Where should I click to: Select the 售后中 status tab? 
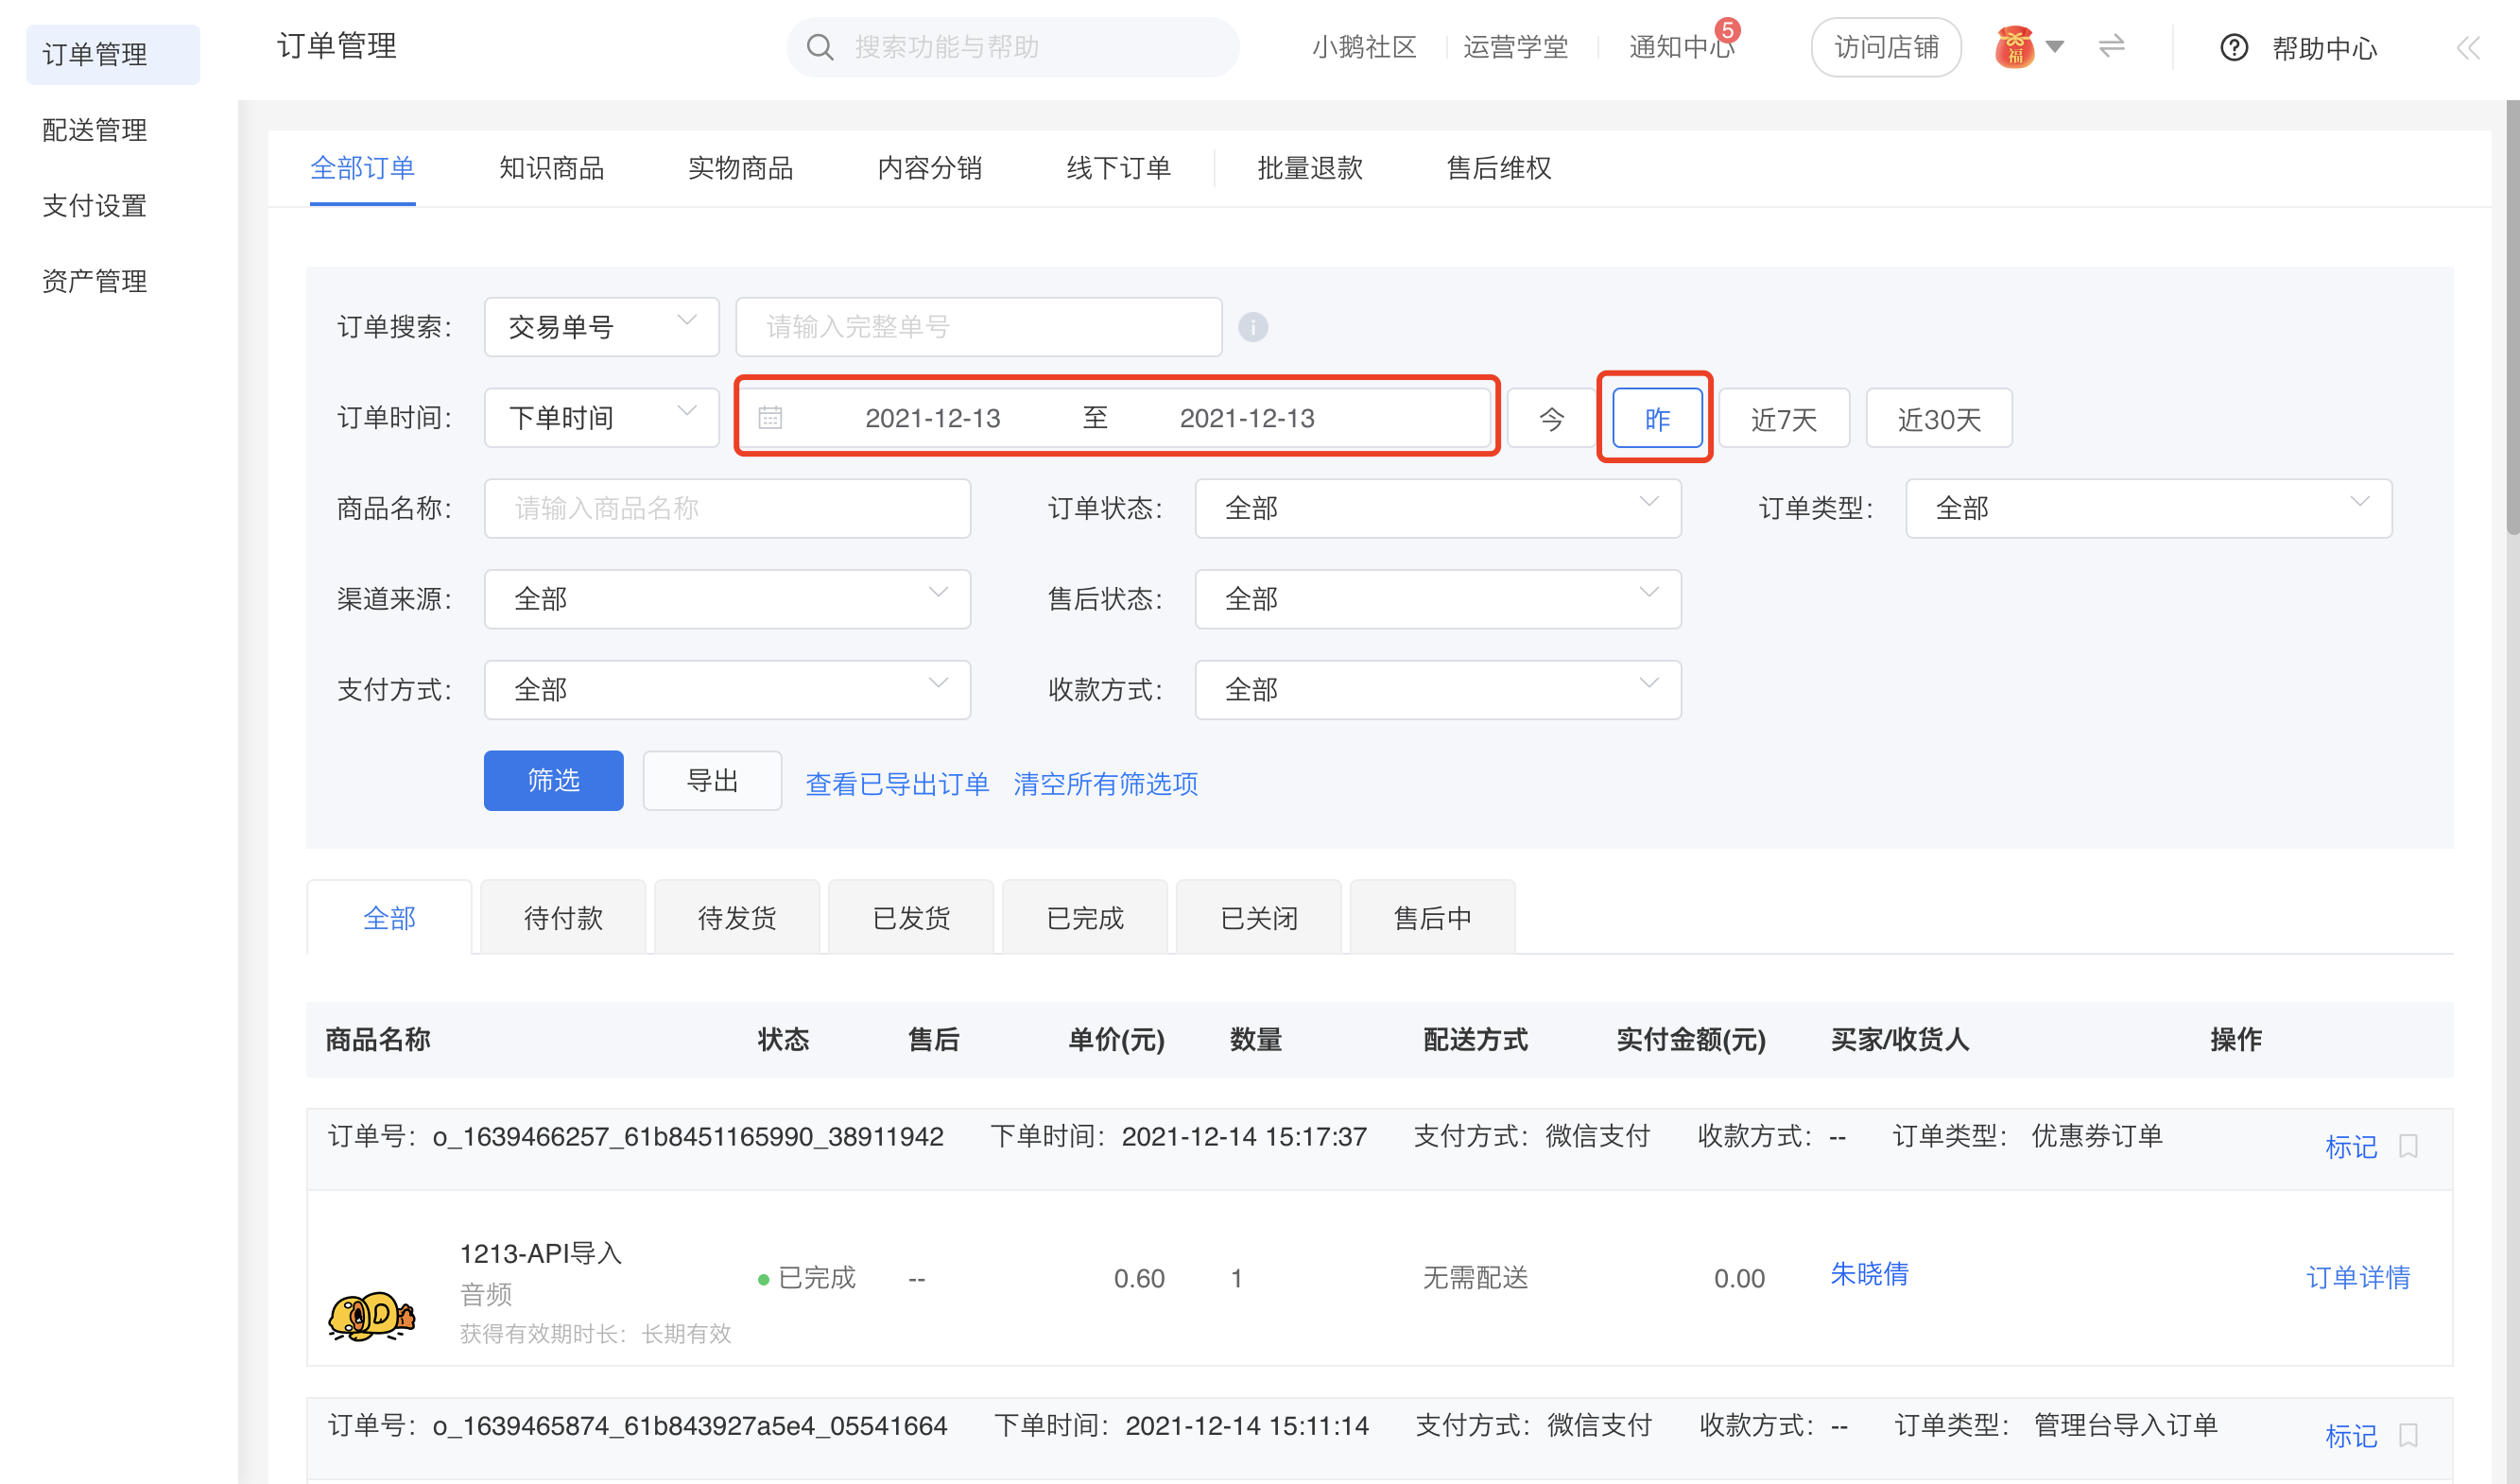point(1432,917)
